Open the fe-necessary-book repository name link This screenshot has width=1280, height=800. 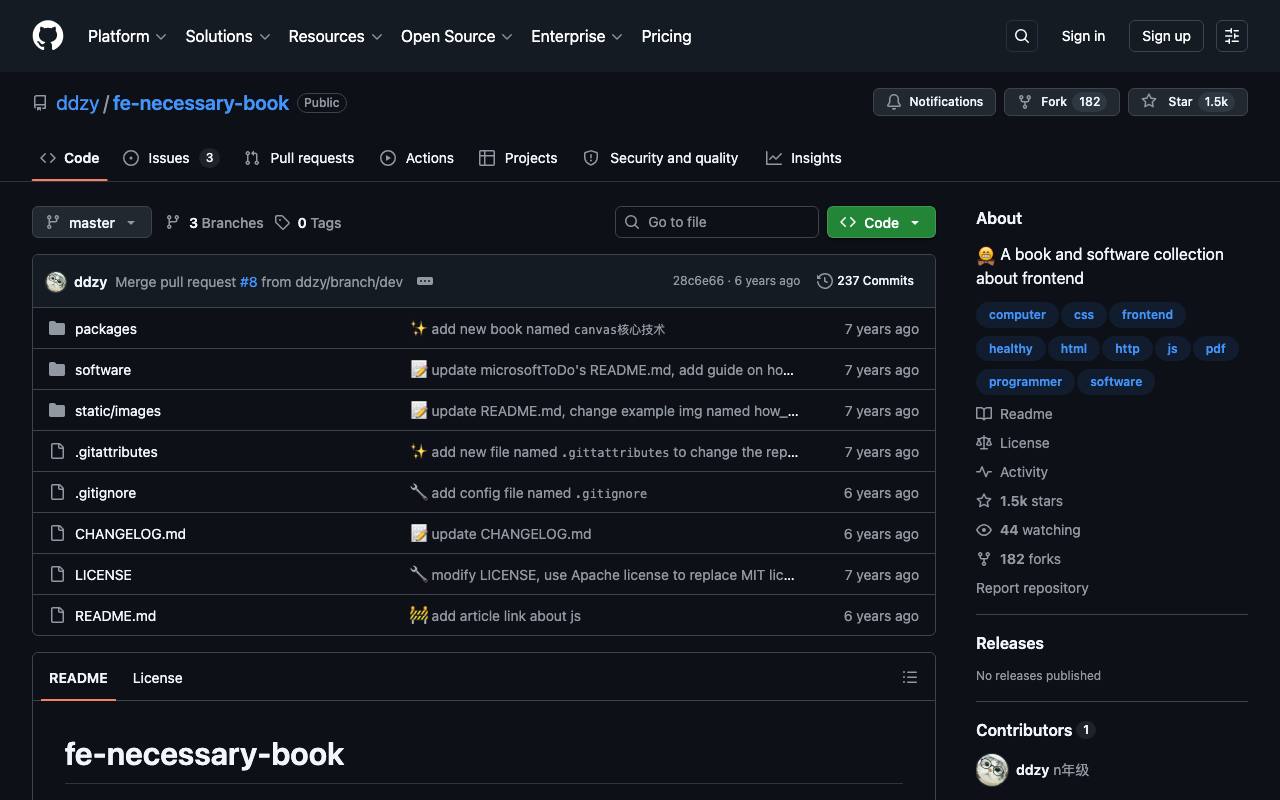(x=201, y=103)
